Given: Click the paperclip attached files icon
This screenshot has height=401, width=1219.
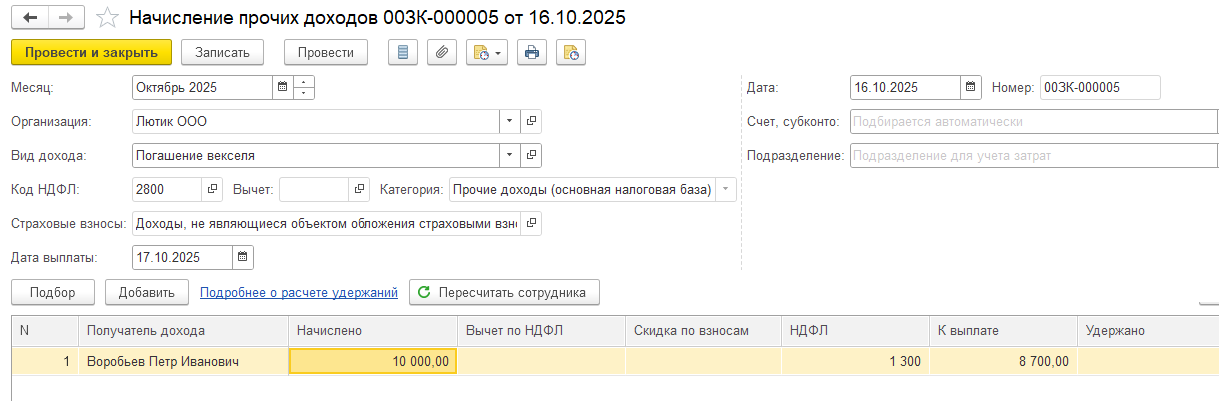Looking at the screenshot, I should pos(441,52).
